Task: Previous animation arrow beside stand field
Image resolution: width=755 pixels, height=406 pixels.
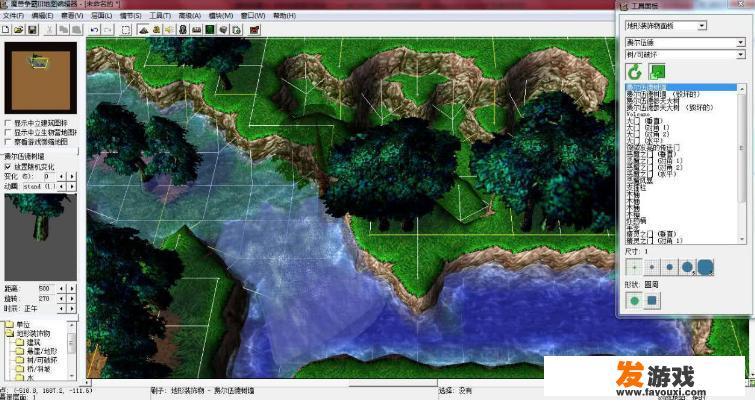Action: point(62,186)
